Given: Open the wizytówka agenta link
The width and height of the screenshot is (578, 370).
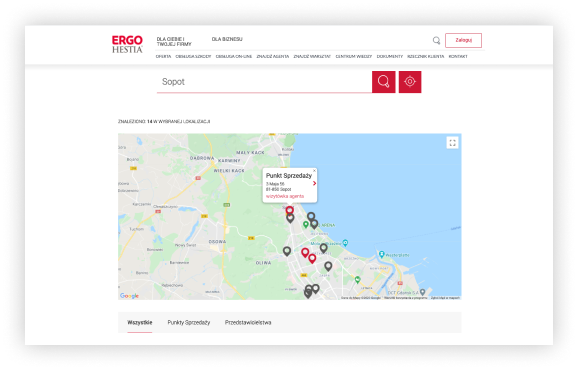Looking at the screenshot, I should 285,196.
